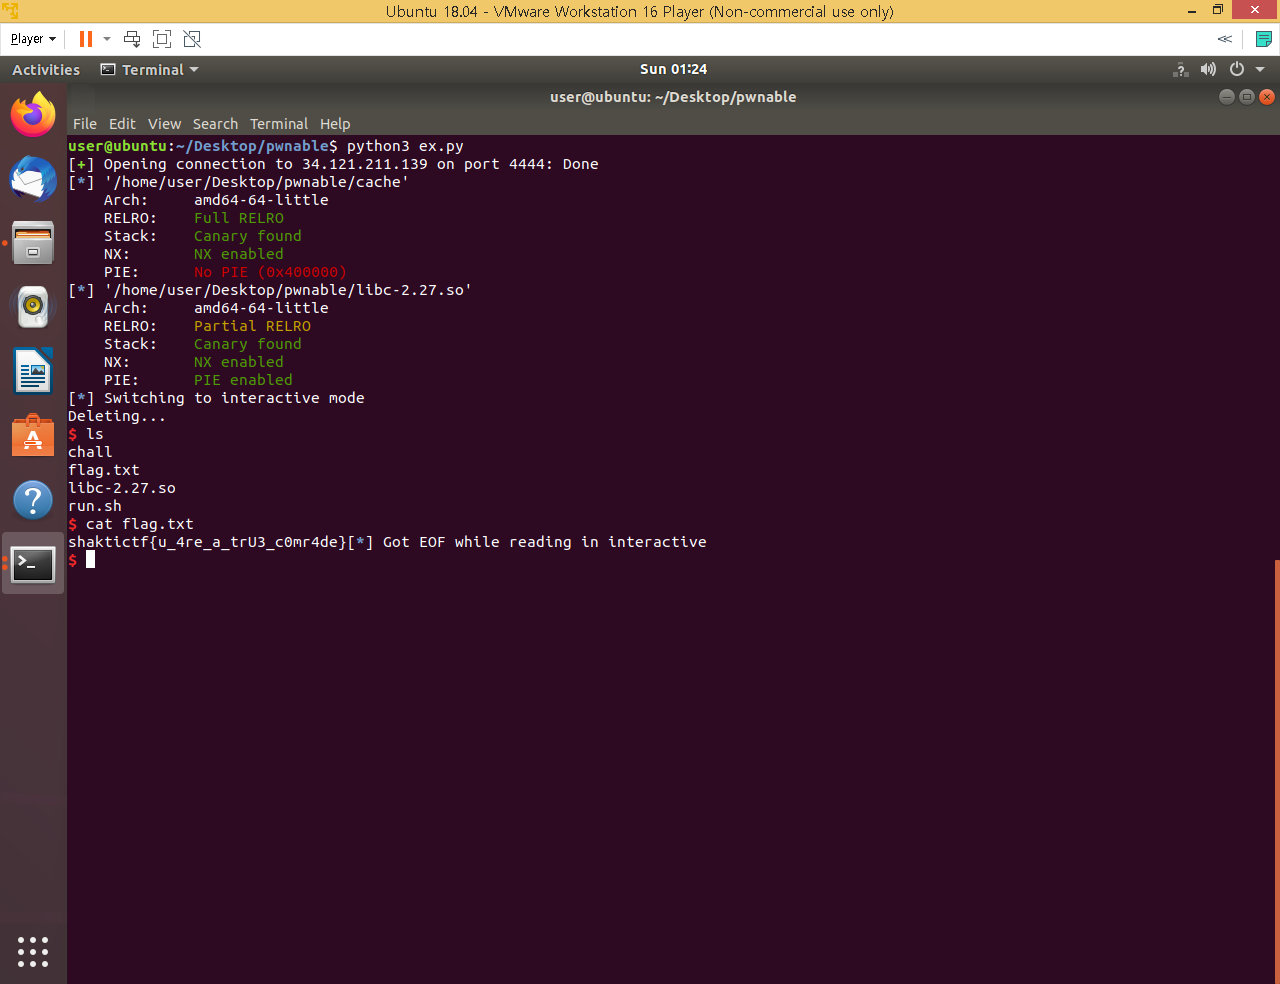Launch LibreOffice Writer from the dock

(33, 371)
